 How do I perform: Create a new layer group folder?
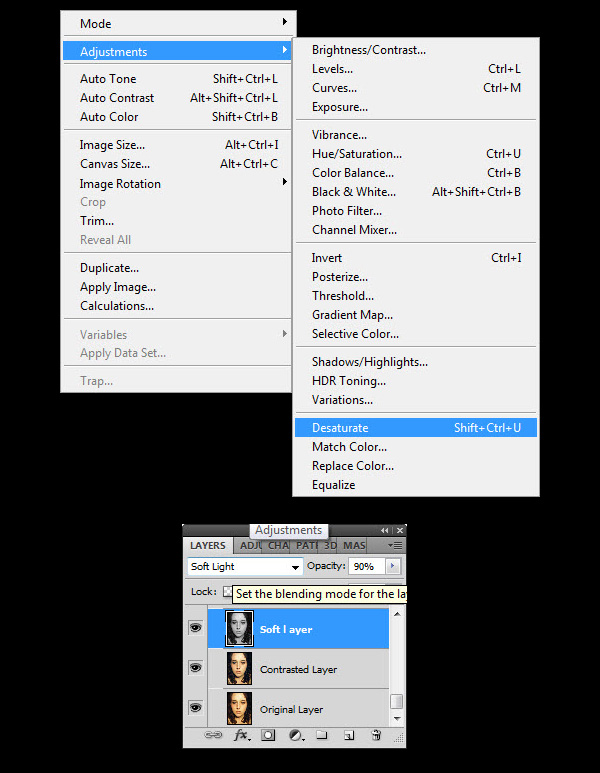coord(322,735)
